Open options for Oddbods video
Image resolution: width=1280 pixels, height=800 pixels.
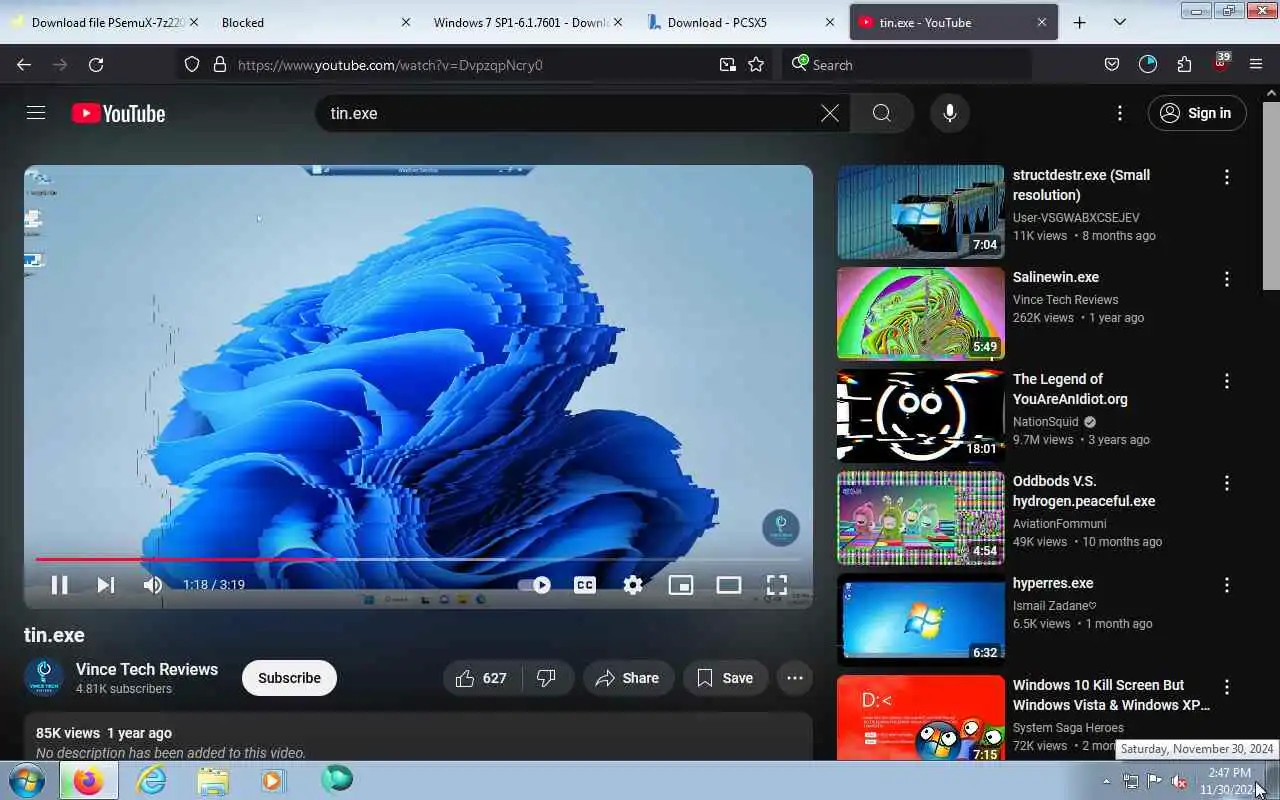(1227, 483)
